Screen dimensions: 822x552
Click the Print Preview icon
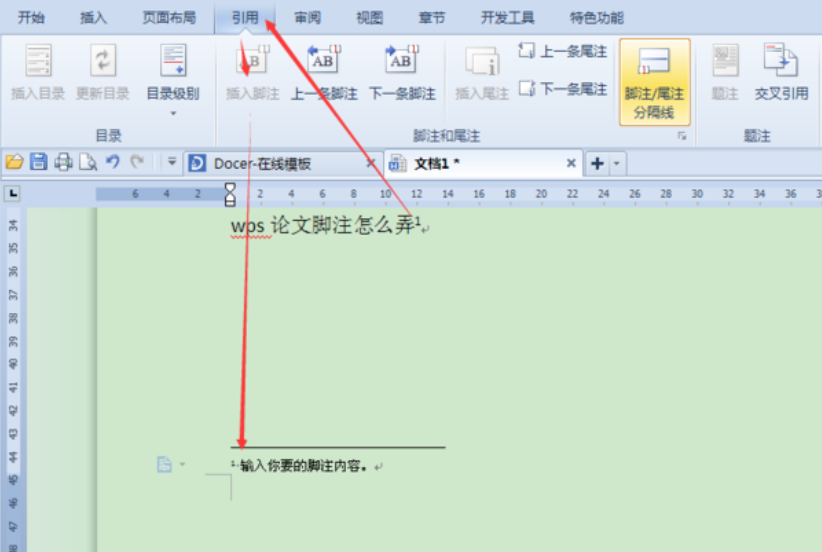tap(88, 162)
